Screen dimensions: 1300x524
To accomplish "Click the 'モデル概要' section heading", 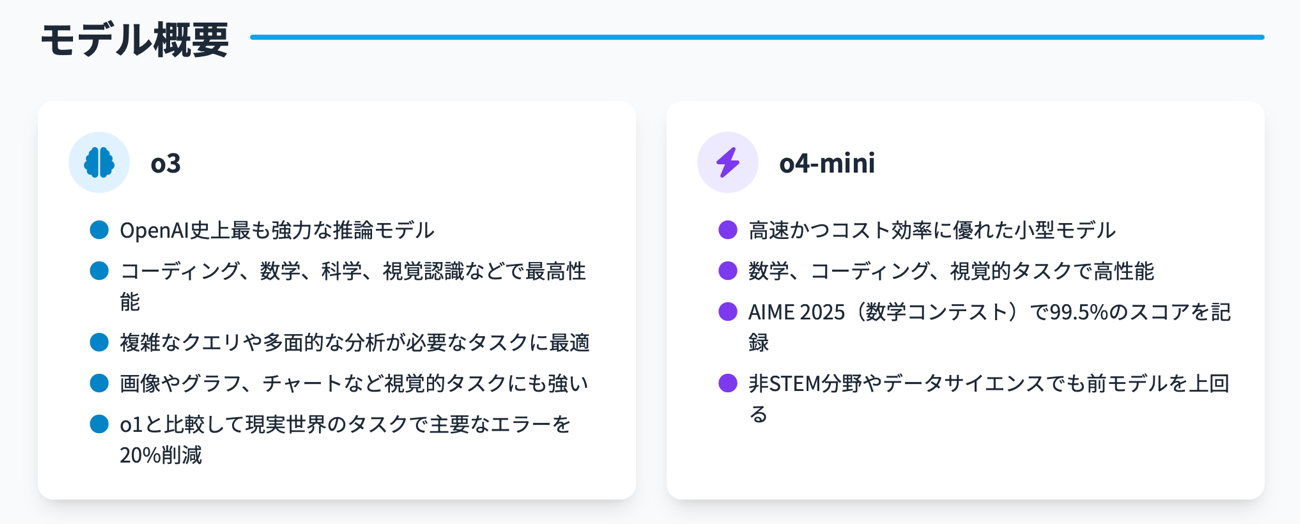I will point(135,39).
